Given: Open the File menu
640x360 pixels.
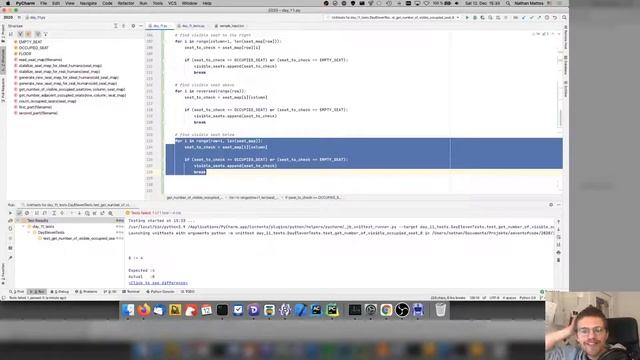Looking at the screenshot, I should pos(43,3).
